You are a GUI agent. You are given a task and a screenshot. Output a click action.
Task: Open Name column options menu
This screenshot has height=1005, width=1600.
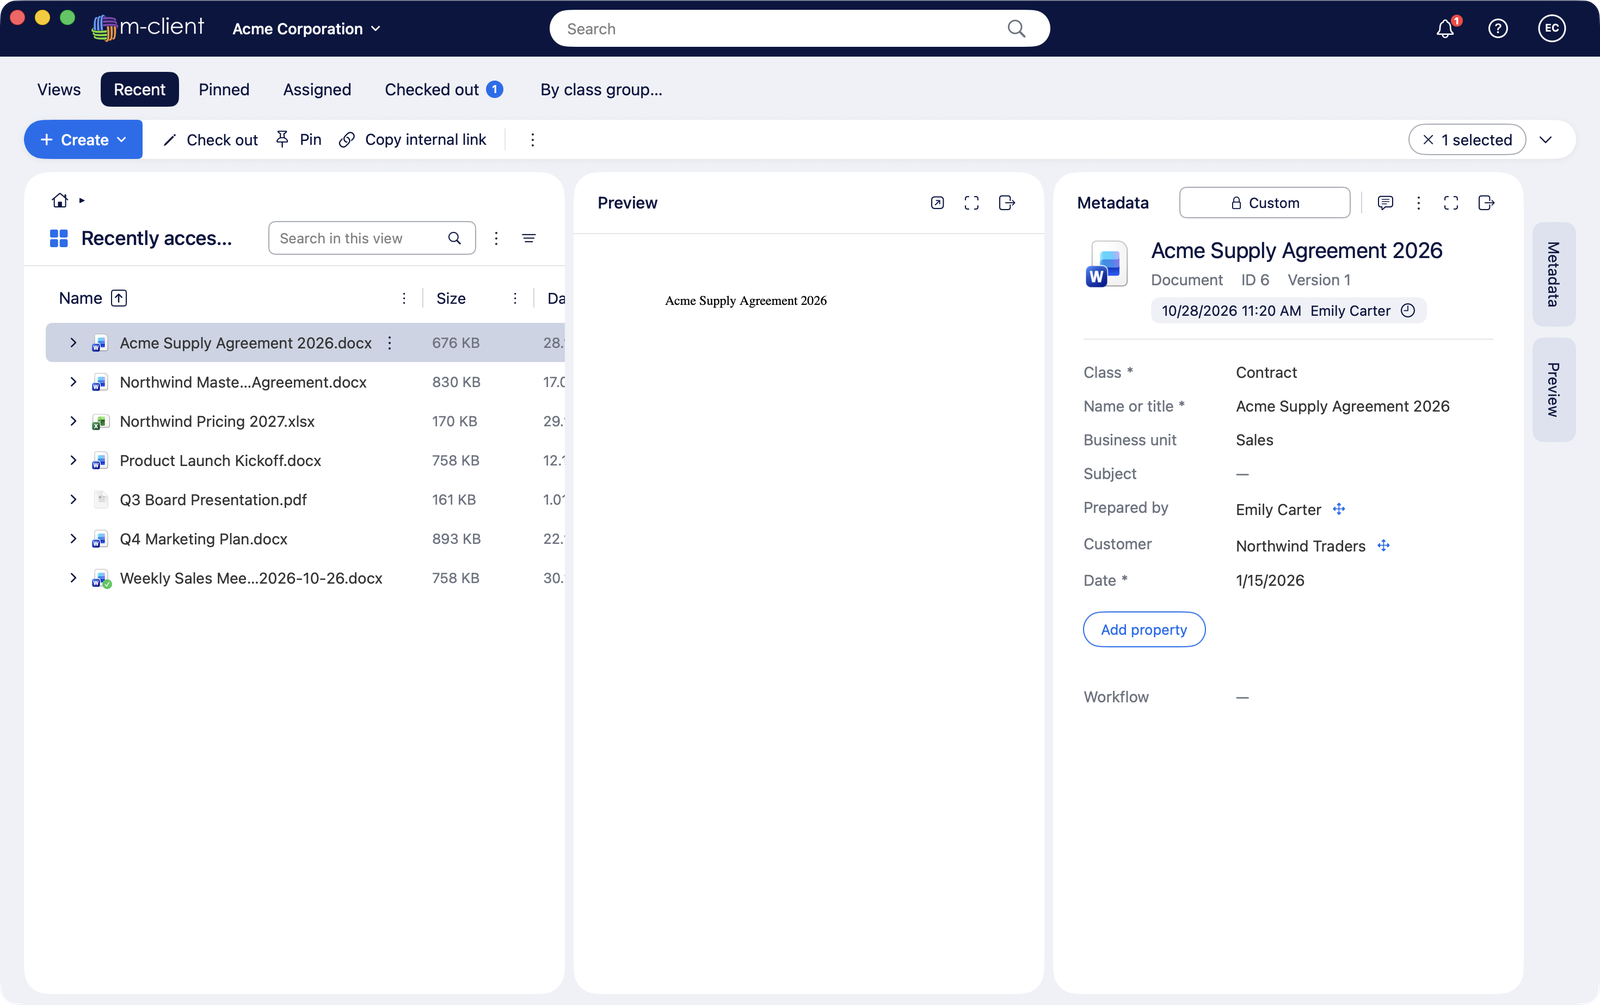point(404,298)
